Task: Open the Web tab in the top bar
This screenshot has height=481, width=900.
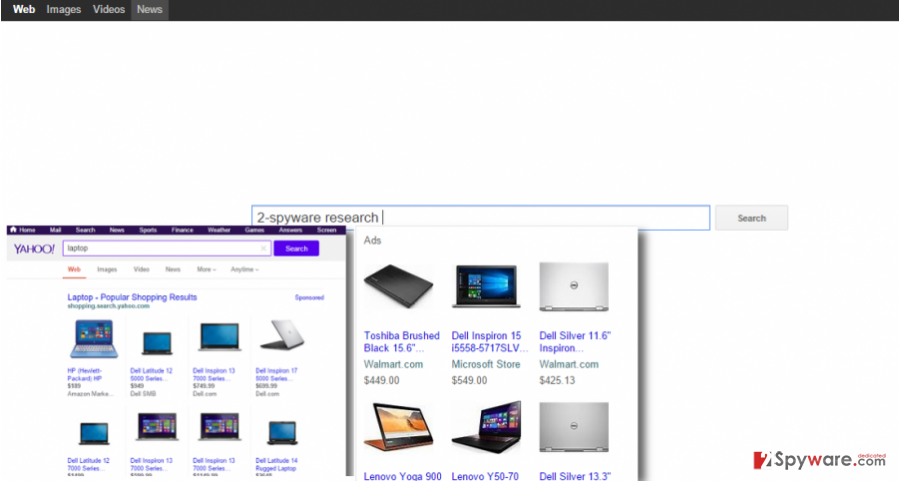Action: 24,10
